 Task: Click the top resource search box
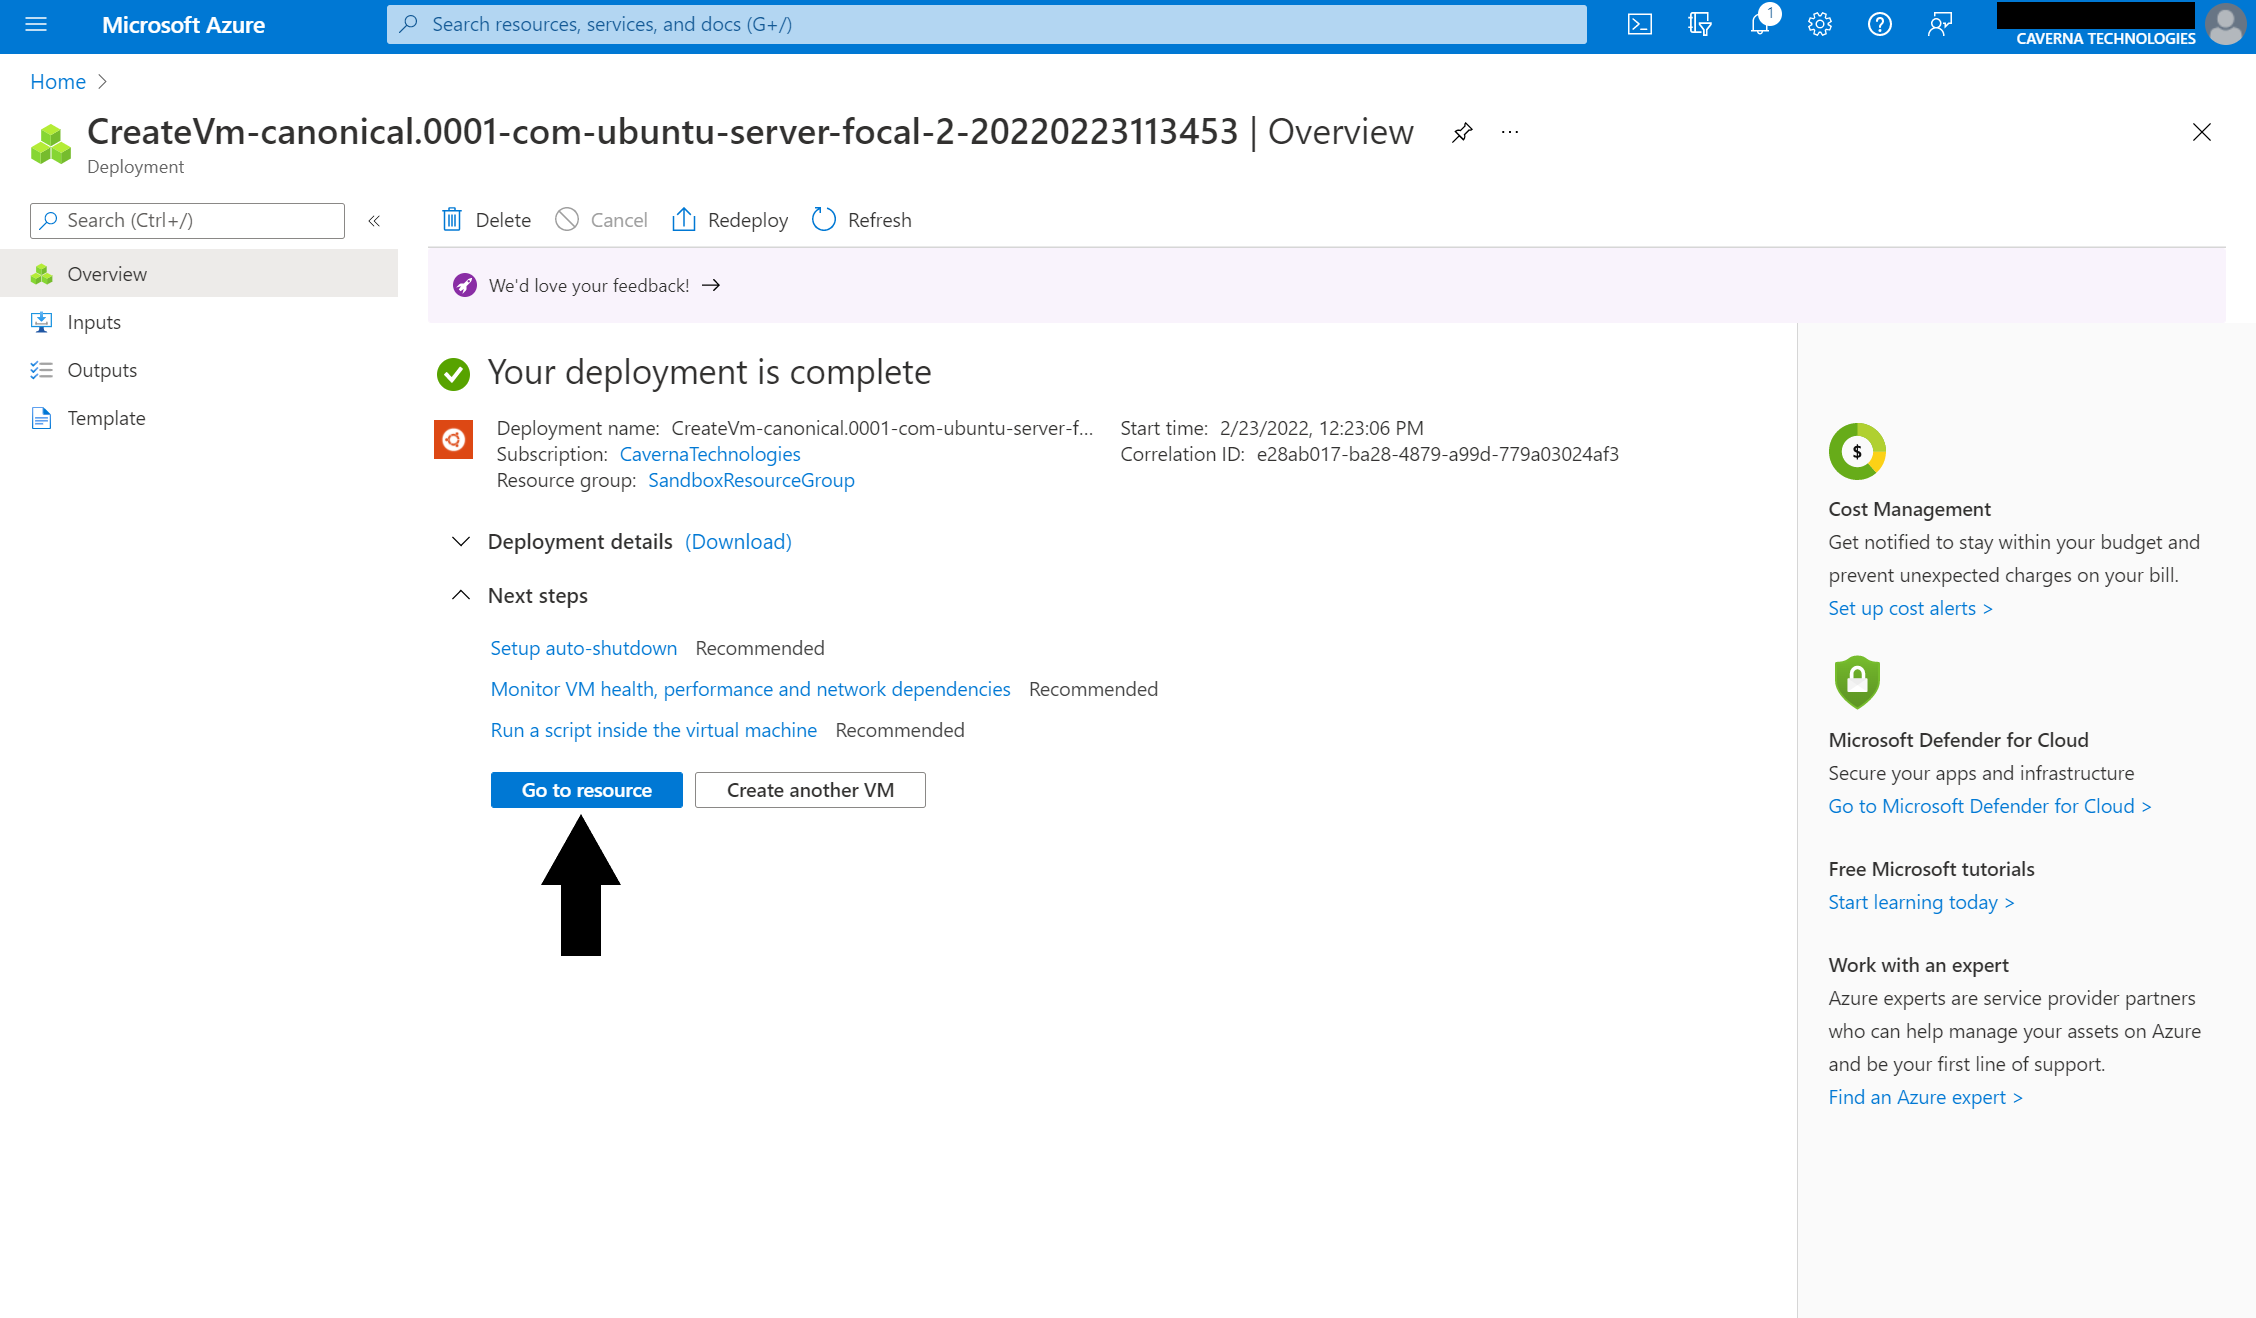coord(986,24)
